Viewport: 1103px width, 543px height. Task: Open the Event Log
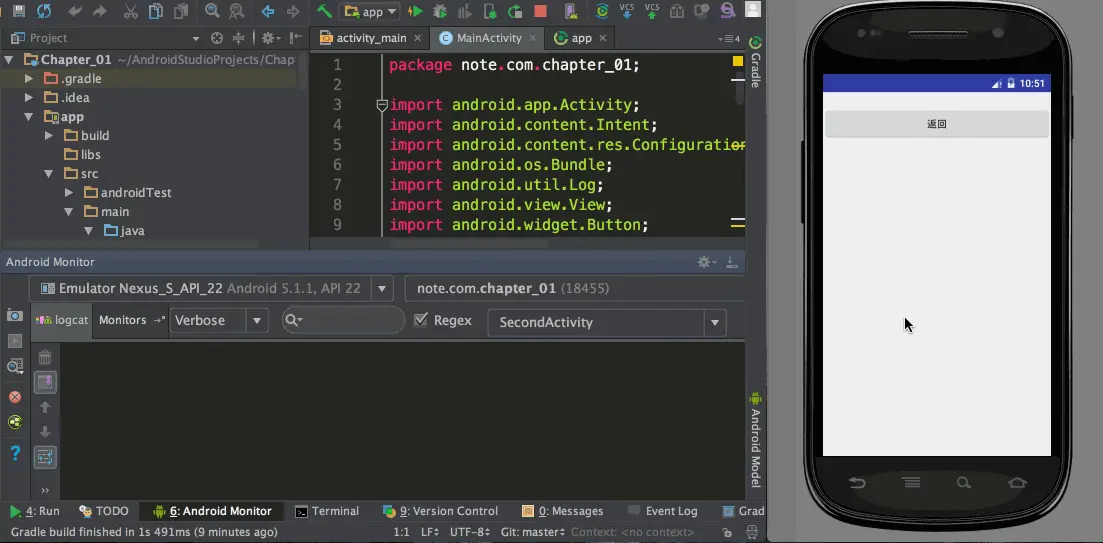click(x=662, y=511)
